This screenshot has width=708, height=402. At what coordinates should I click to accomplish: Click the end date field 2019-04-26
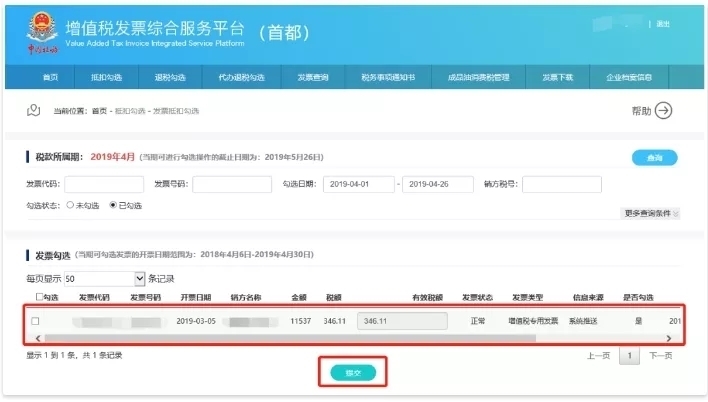(x=438, y=184)
